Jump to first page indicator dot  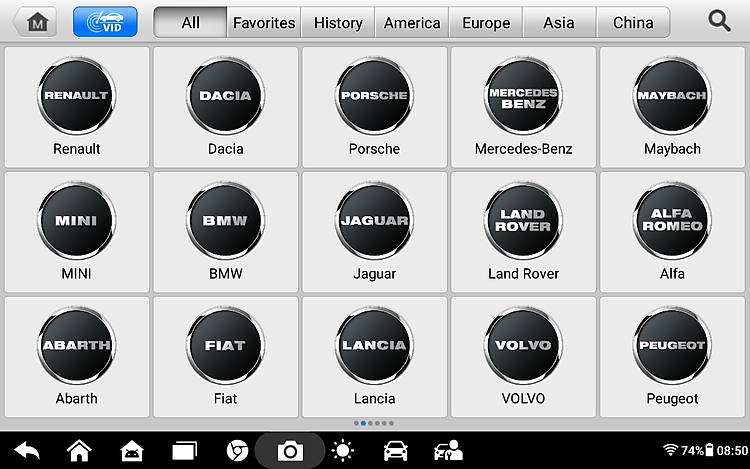356,423
